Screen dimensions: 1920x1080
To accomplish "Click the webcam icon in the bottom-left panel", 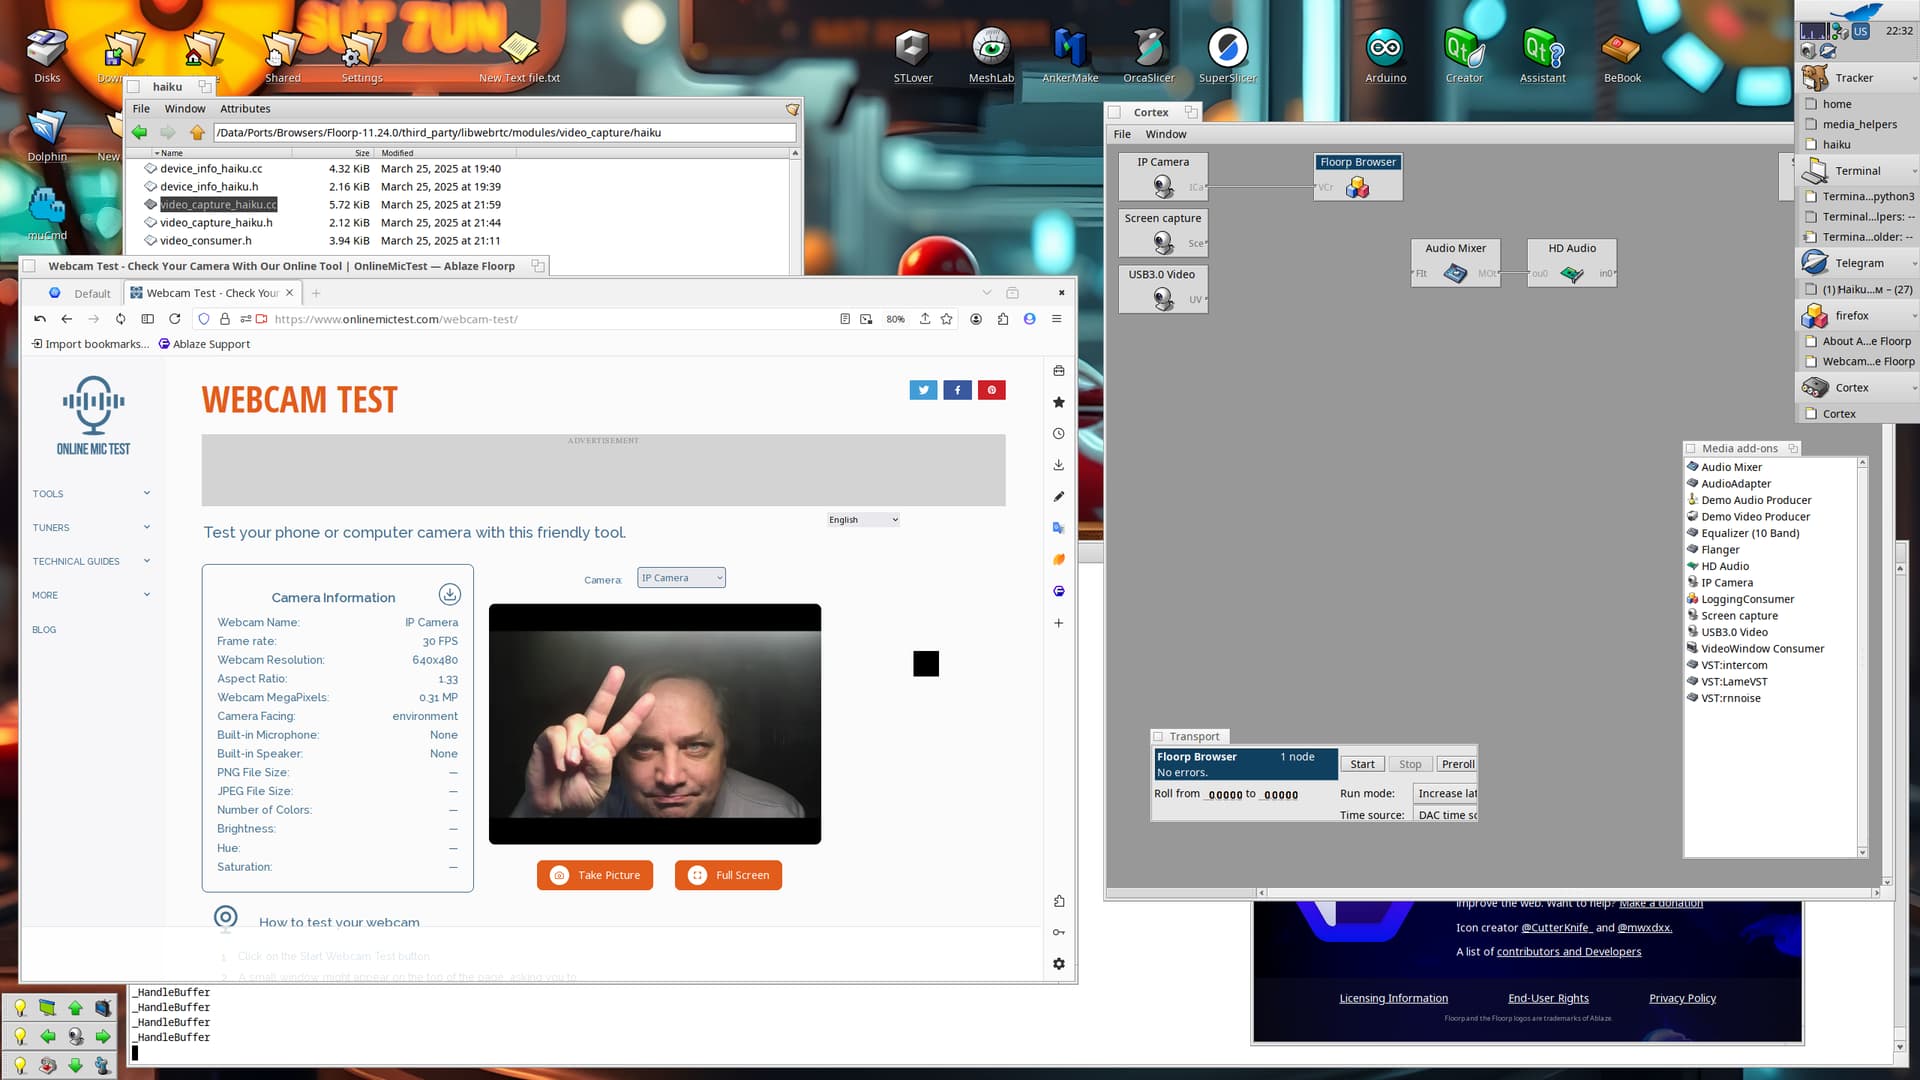I will click(75, 1037).
